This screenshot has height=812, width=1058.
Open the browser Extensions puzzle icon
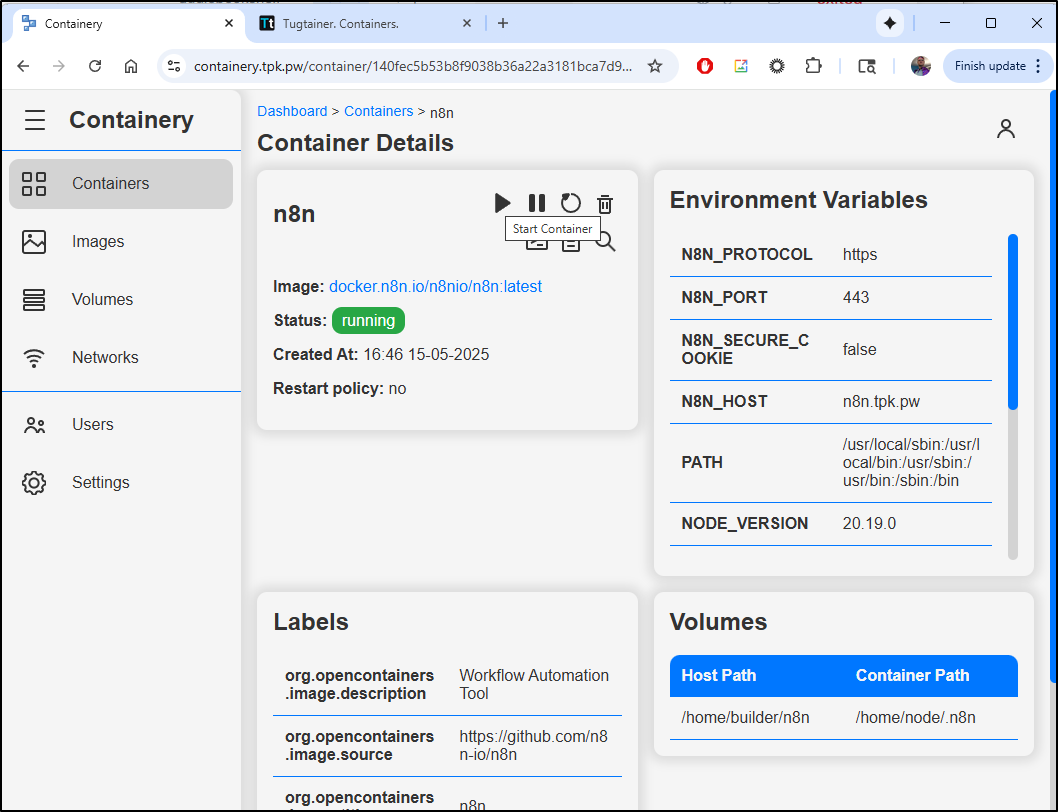pyautogui.click(x=813, y=66)
